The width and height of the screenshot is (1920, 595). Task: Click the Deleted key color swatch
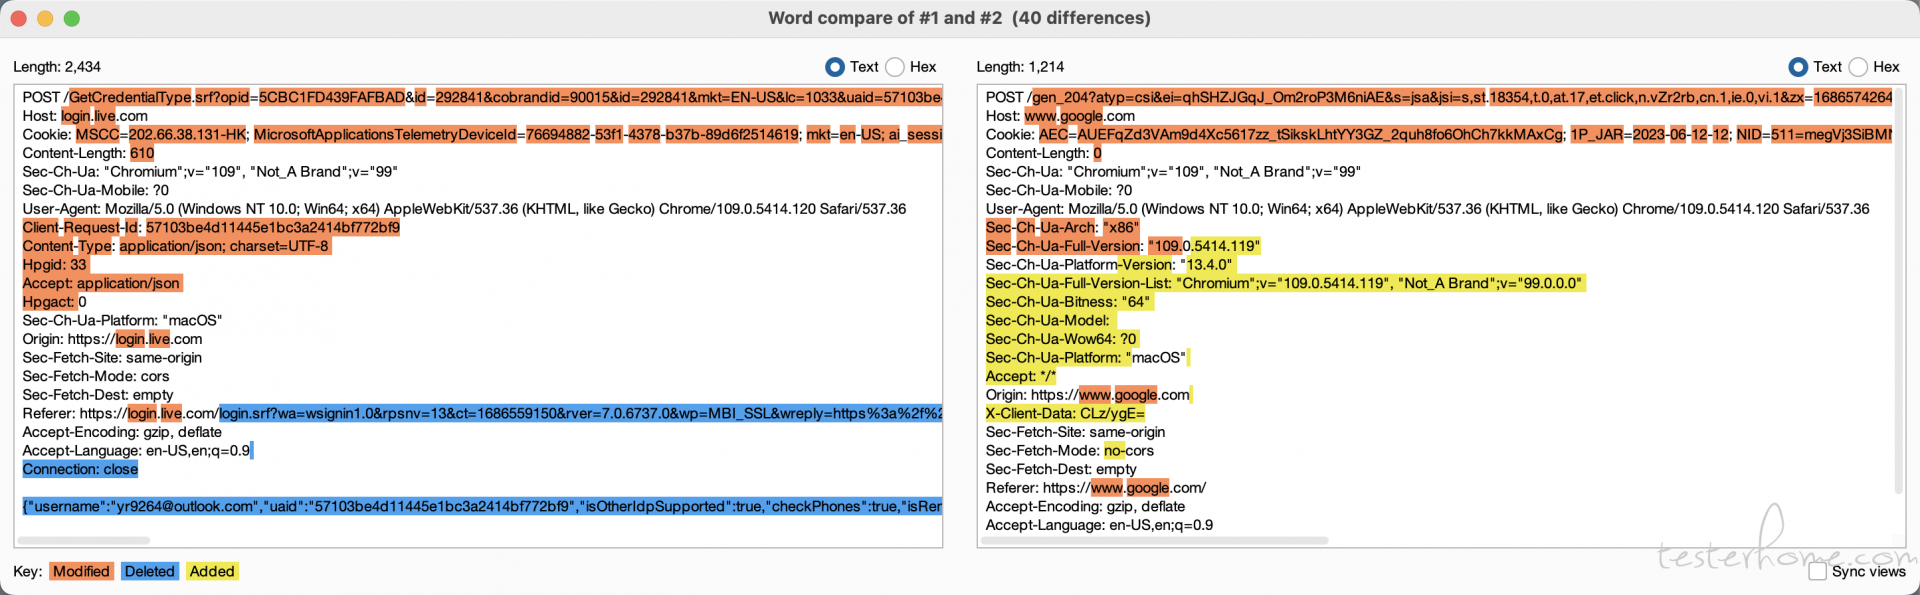pos(150,571)
